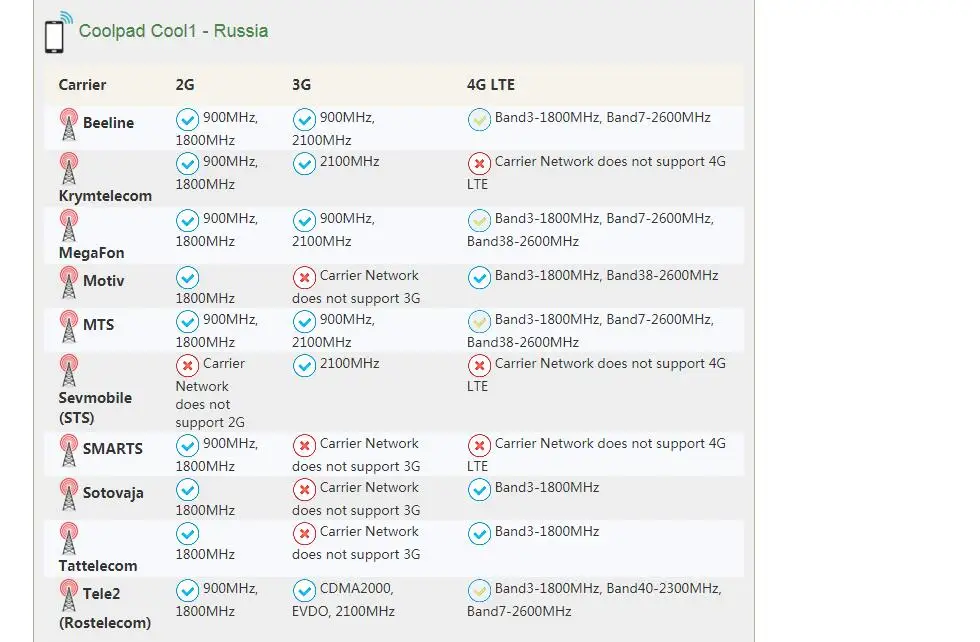Open the Coolpad Cool1 - Russia heading

173,31
